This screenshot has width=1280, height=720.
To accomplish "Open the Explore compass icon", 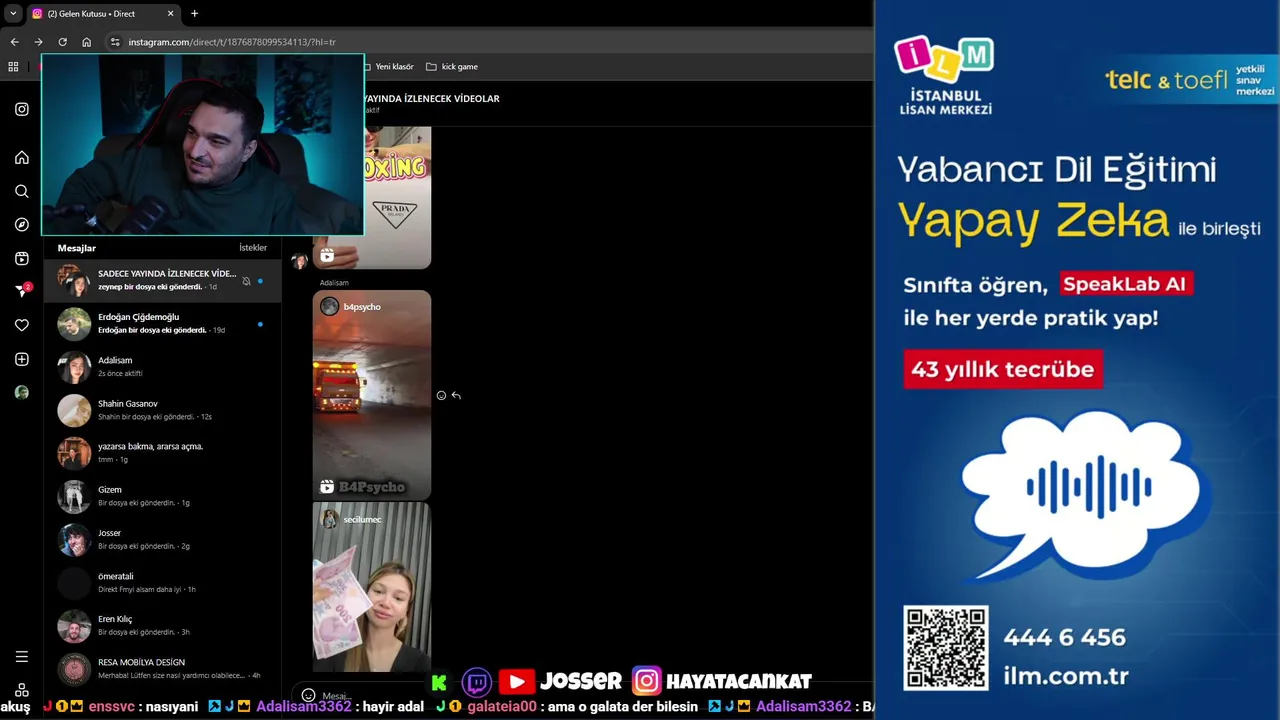I will tap(22, 225).
